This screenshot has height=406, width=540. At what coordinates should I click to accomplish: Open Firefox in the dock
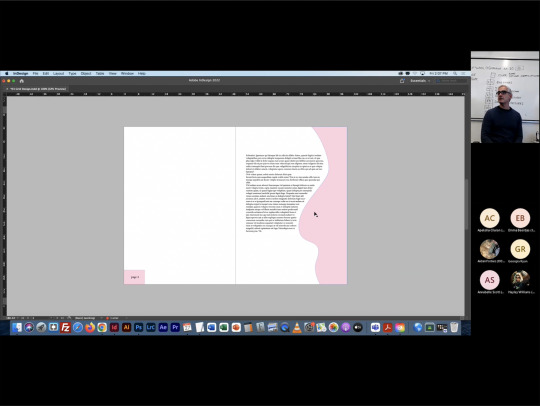click(x=90, y=327)
